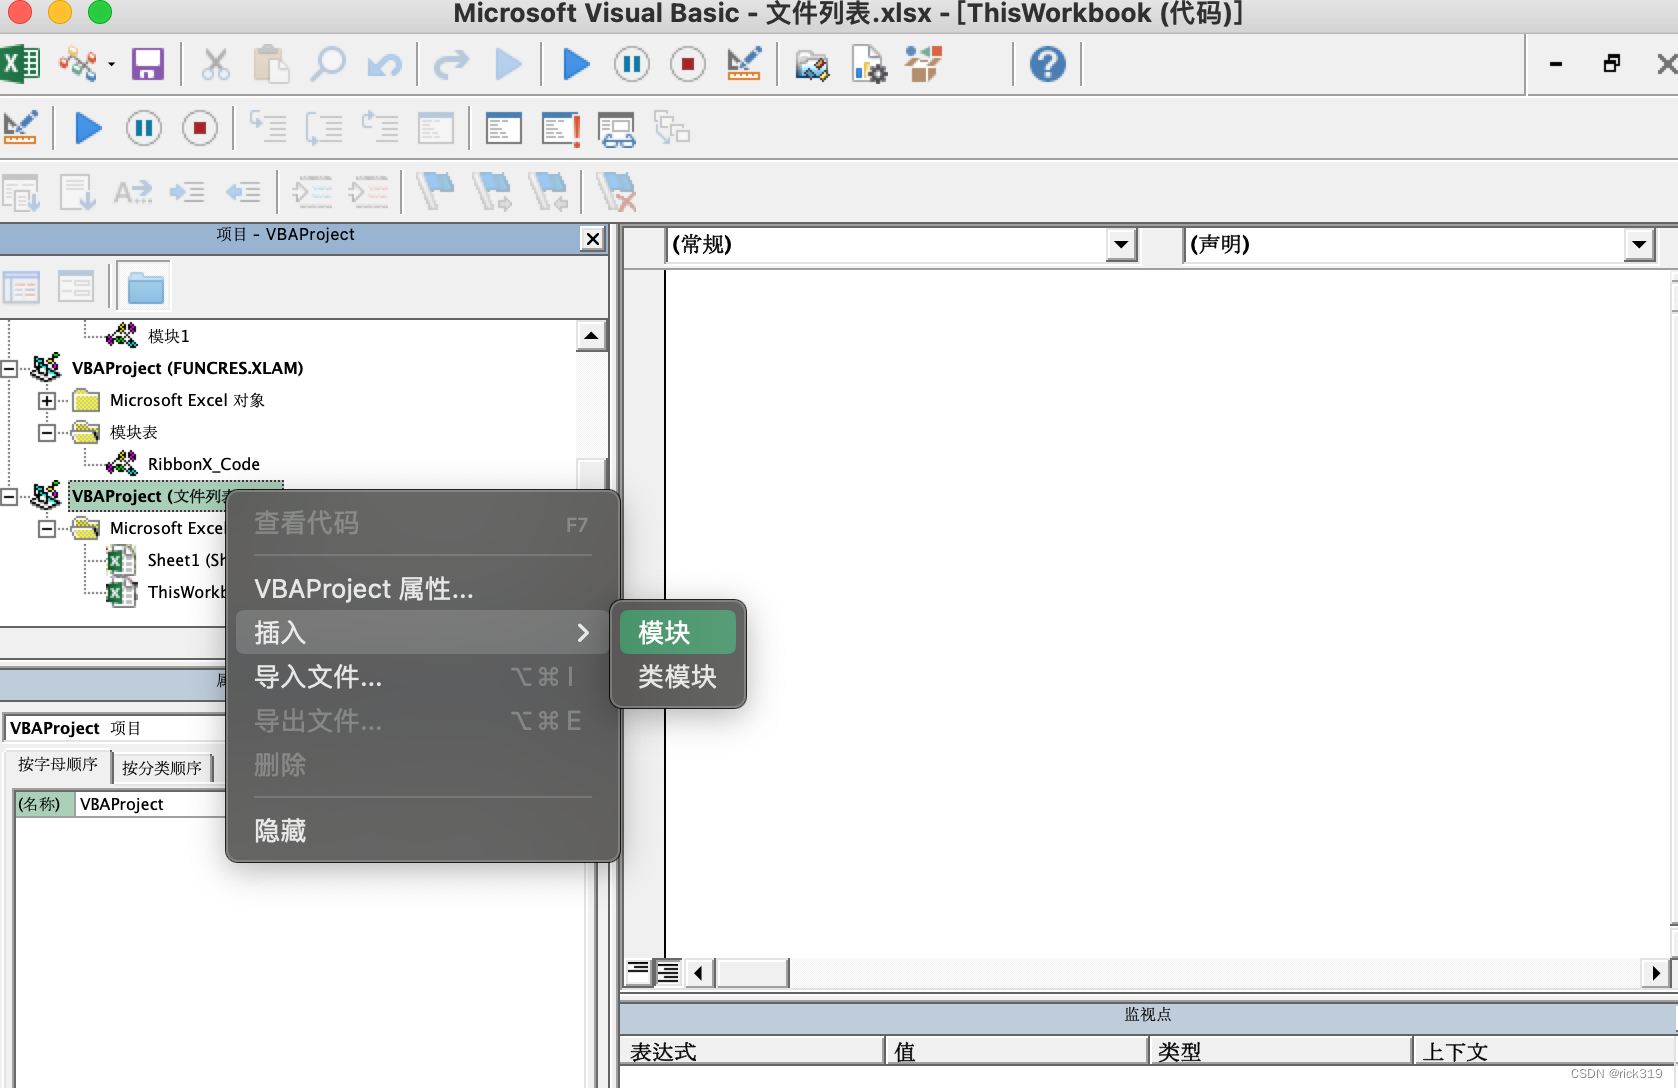Click Next Bookmark flag icon

click(x=491, y=190)
